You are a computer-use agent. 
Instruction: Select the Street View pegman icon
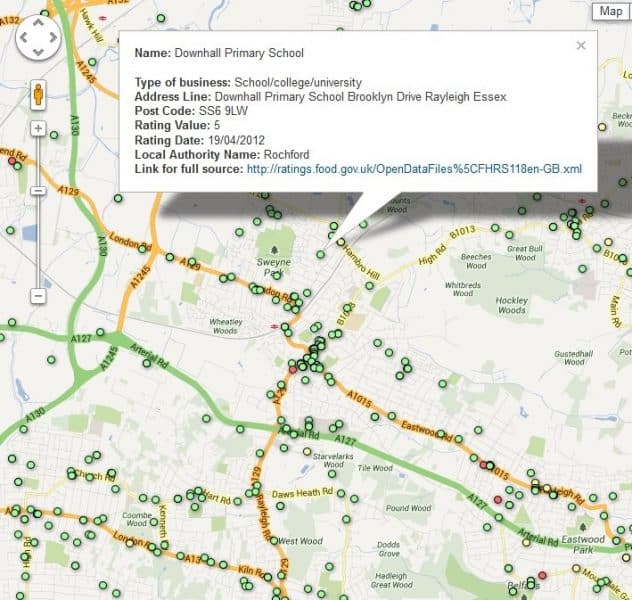tap(38, 94)
